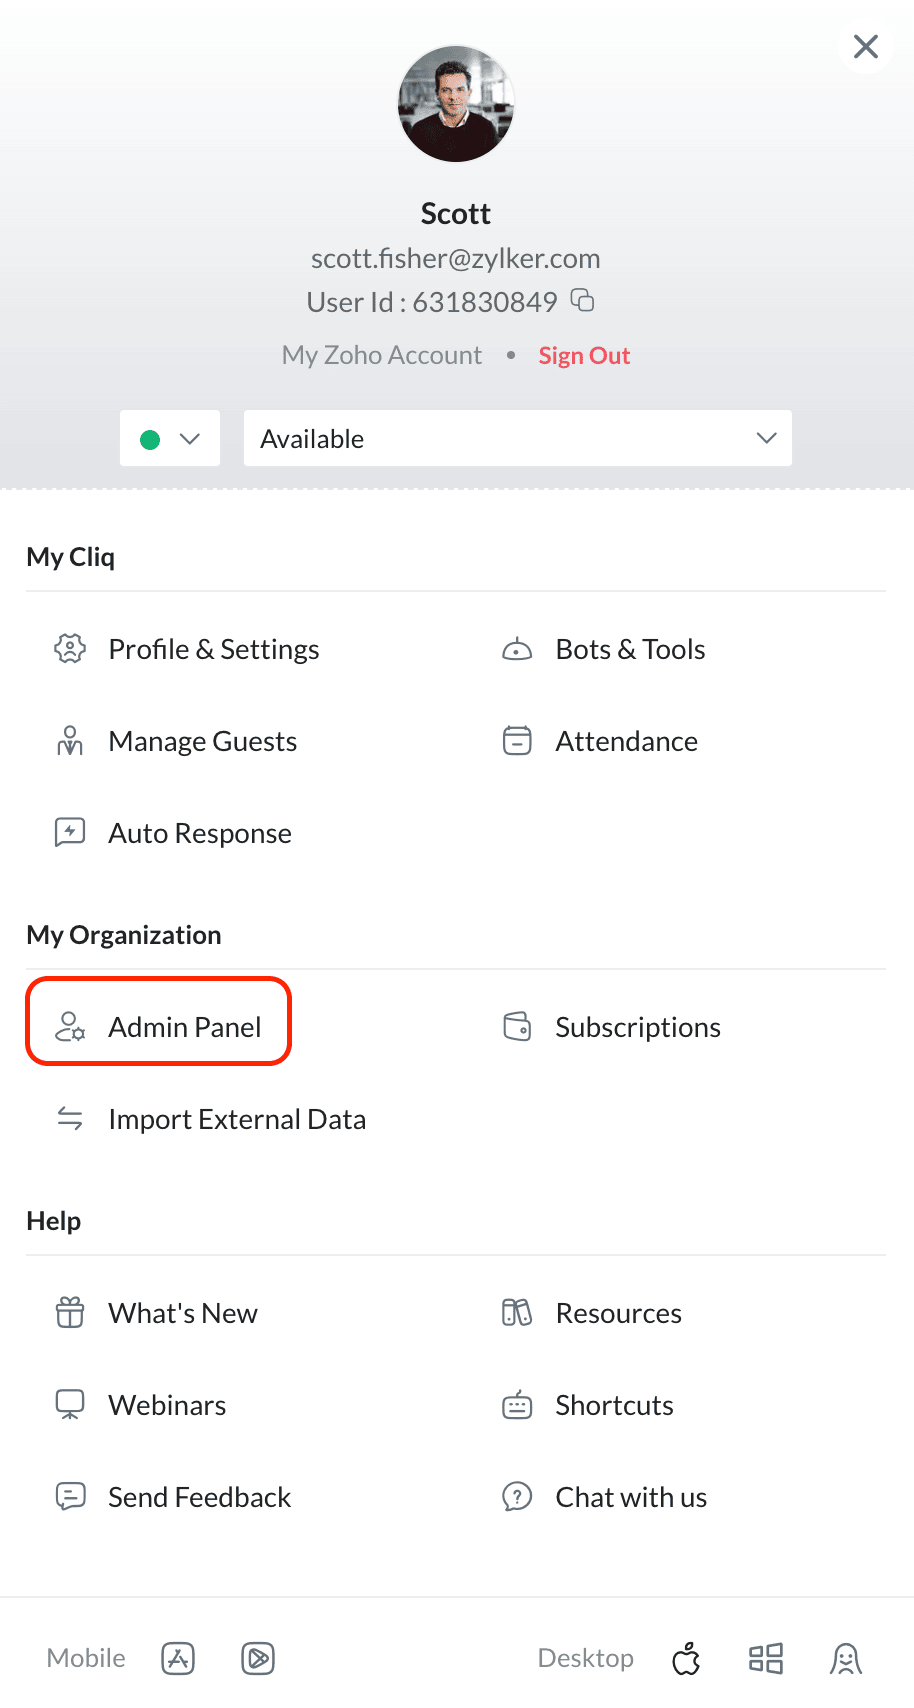Open Profile & Settings
Image resolution: width=914 pixels, height=1708 pixels.
tap(186, 649)
